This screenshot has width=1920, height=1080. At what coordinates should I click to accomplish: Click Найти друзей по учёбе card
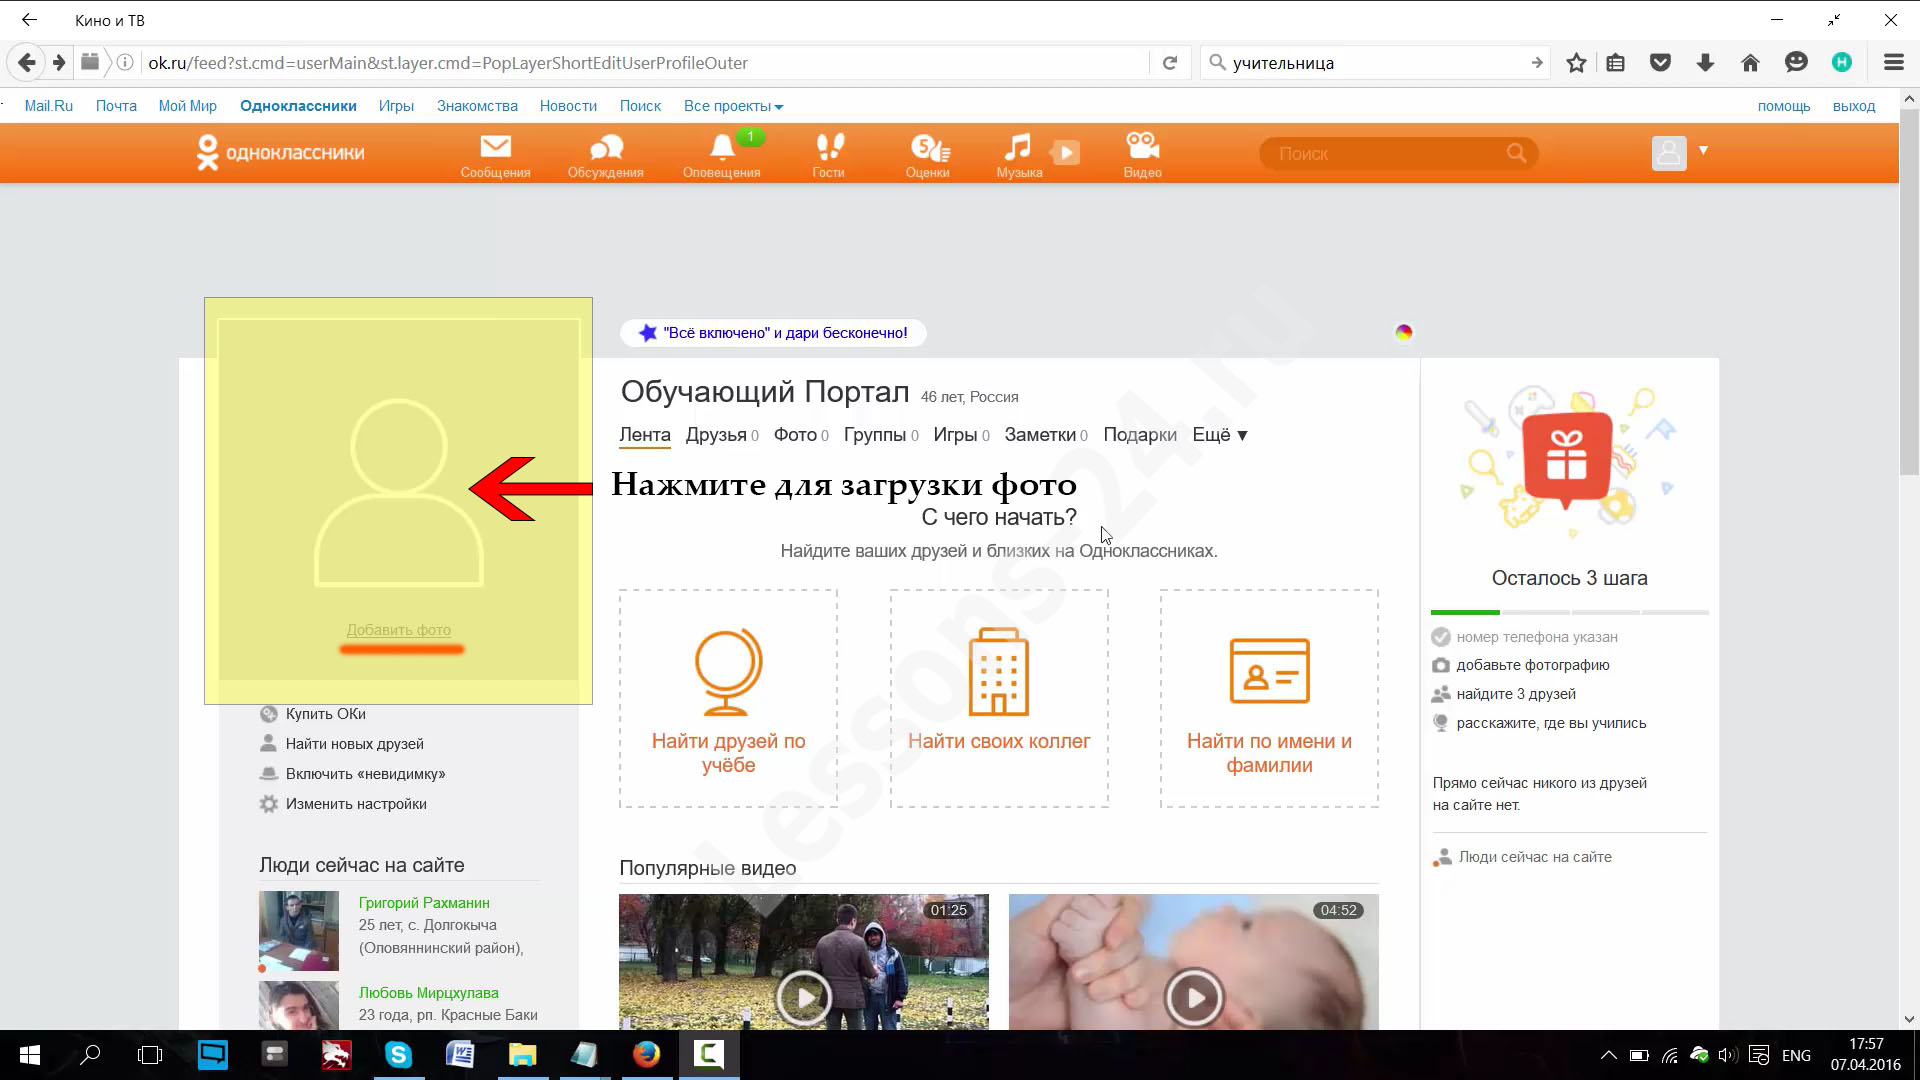pos(728,698)
